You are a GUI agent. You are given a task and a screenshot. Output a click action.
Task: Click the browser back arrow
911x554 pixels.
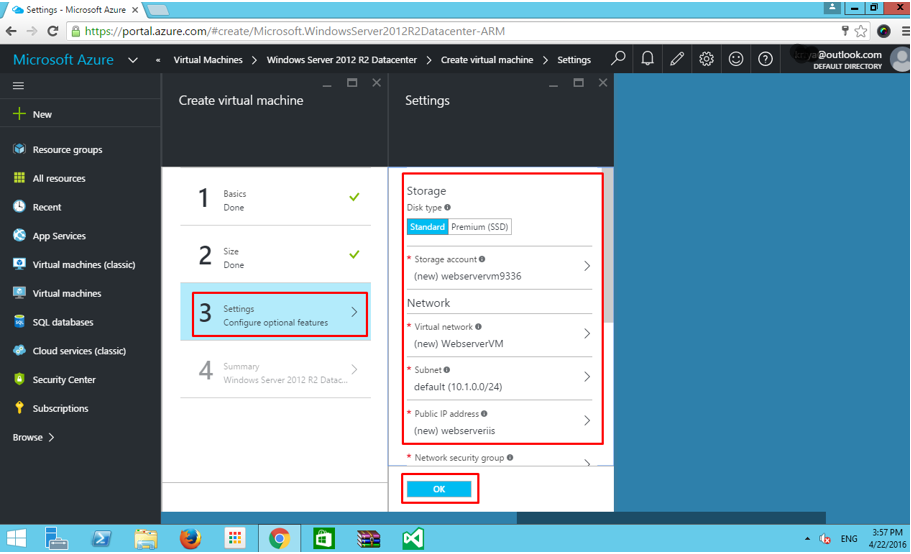(x=10, y=31)
